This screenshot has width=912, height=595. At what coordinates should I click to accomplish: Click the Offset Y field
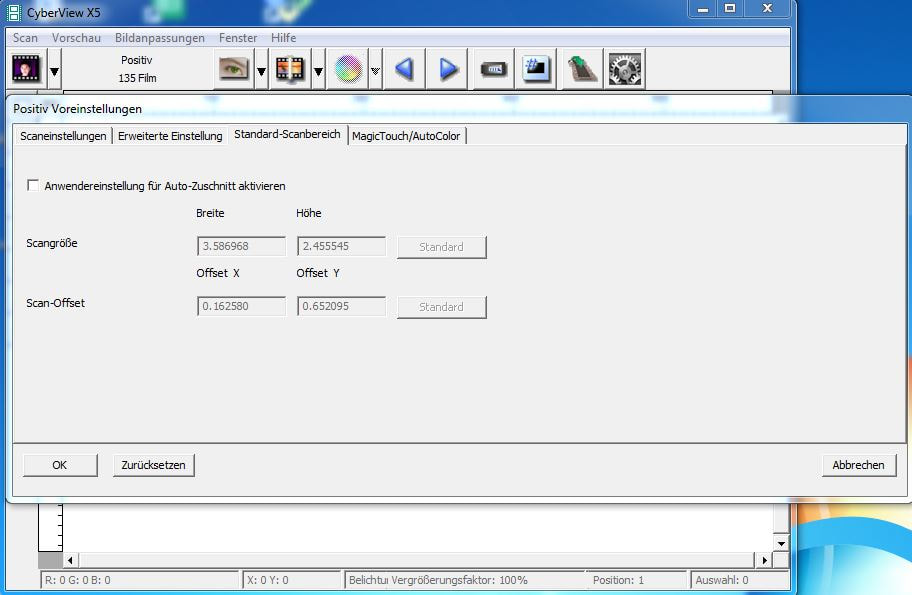[341, 306]
